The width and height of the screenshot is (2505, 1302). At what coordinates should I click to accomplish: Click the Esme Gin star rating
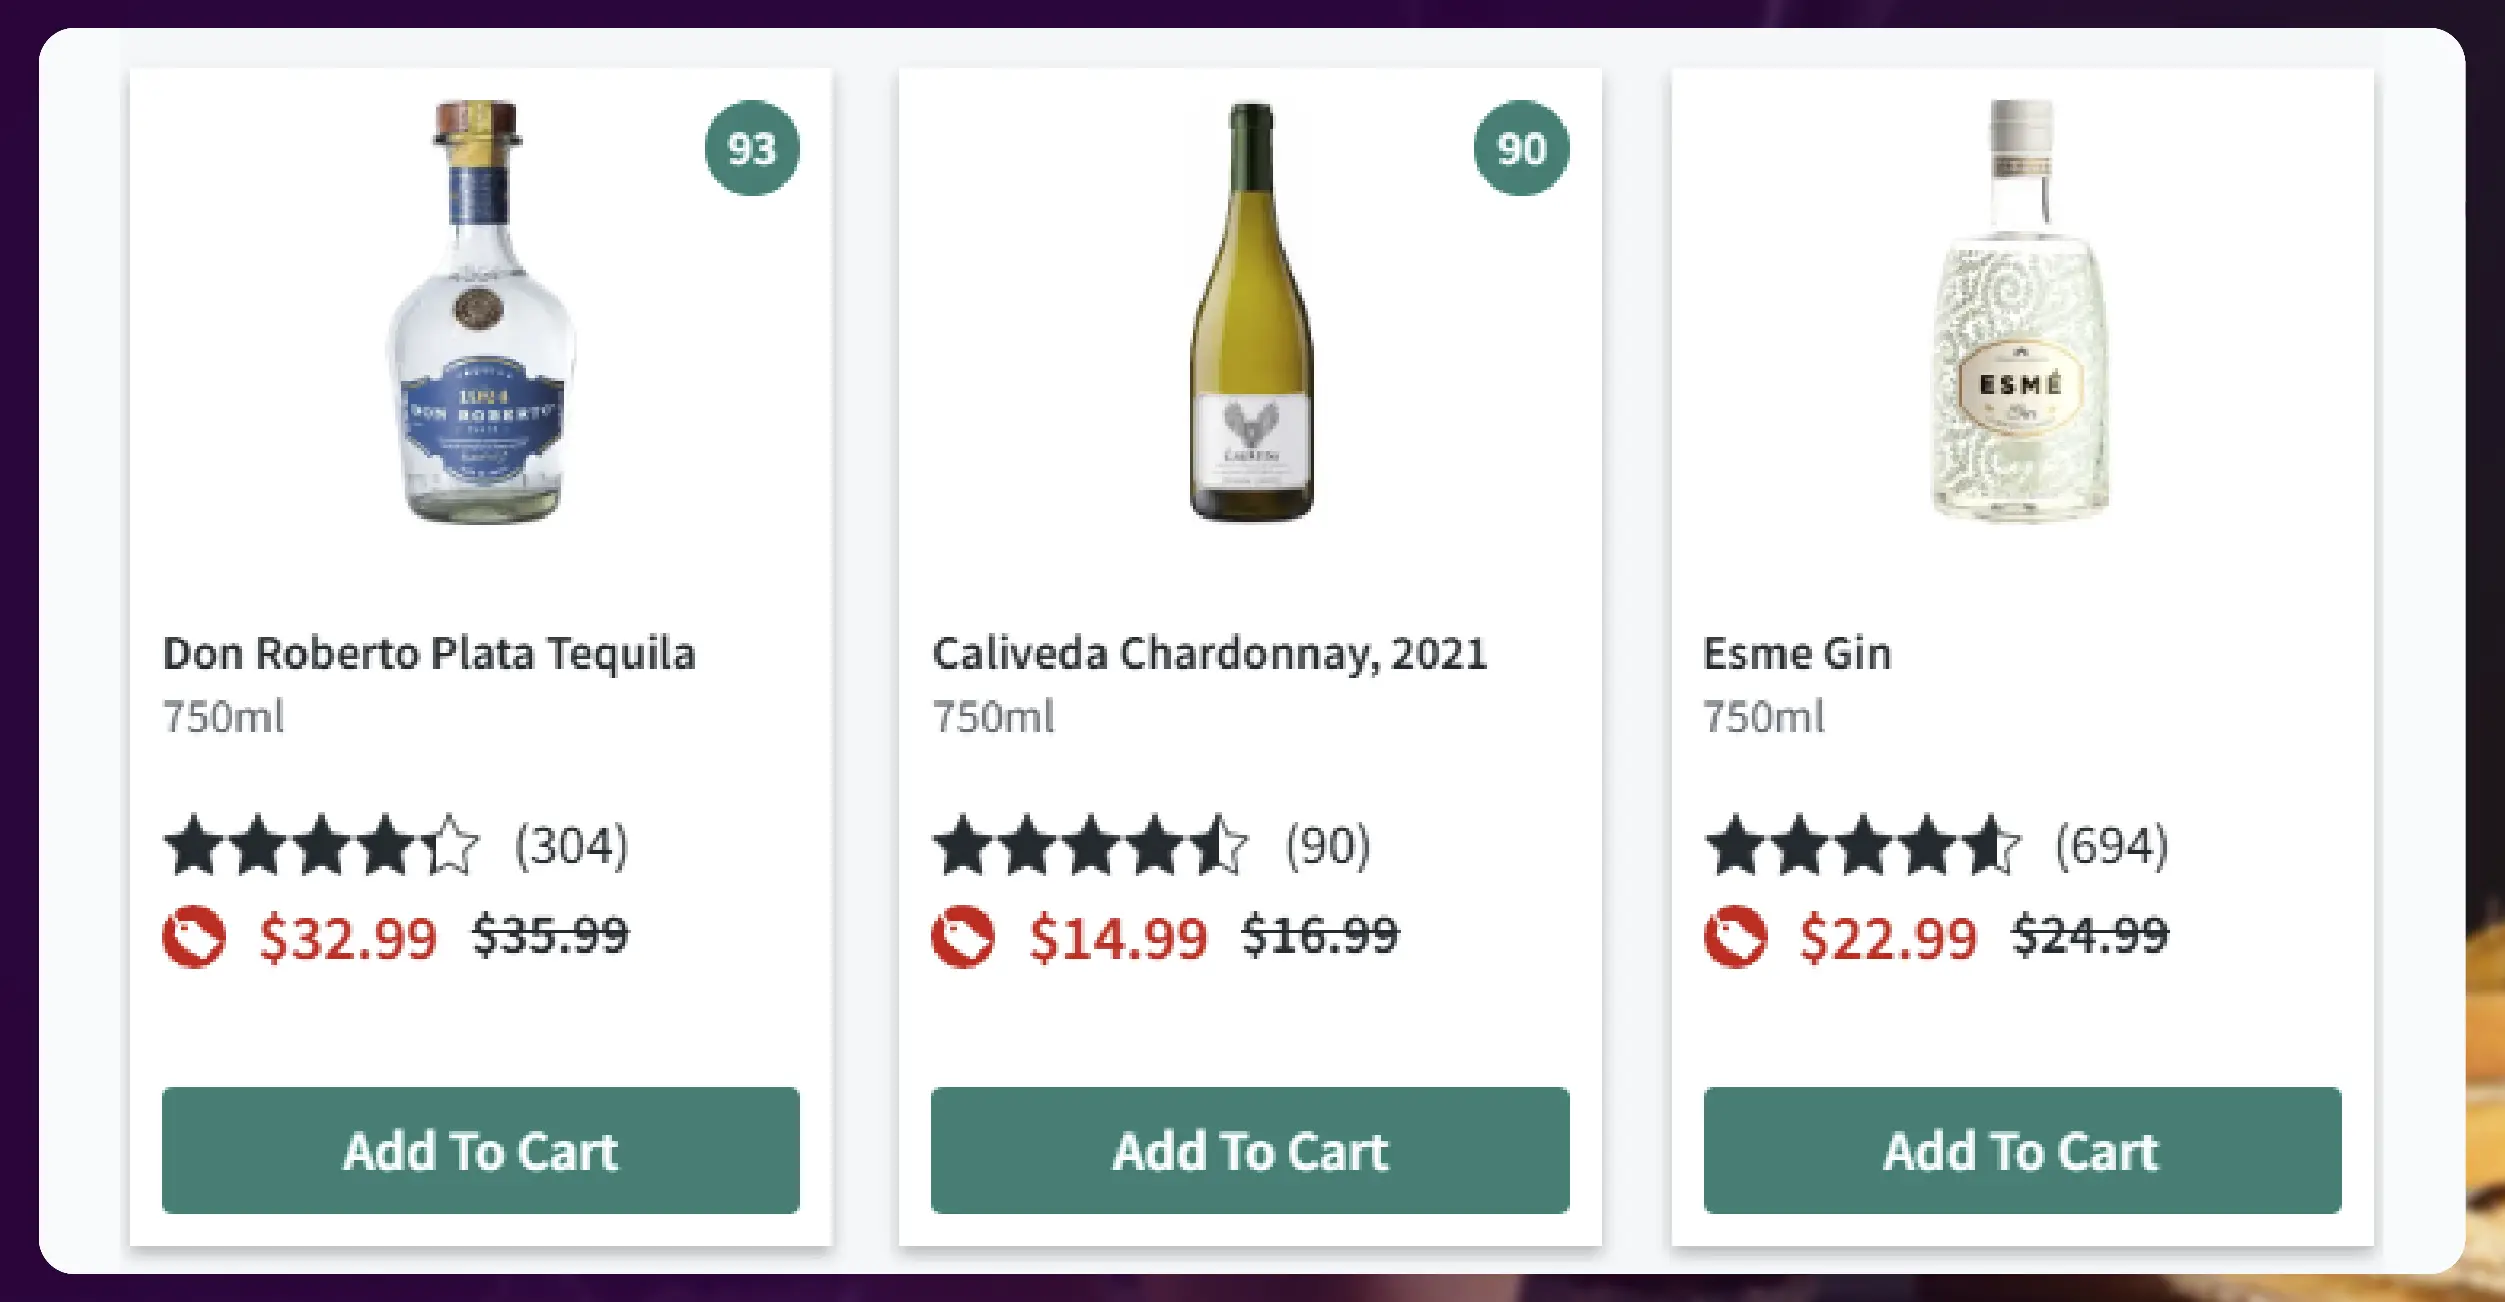pyautogui.click(x=1862, y=845)
